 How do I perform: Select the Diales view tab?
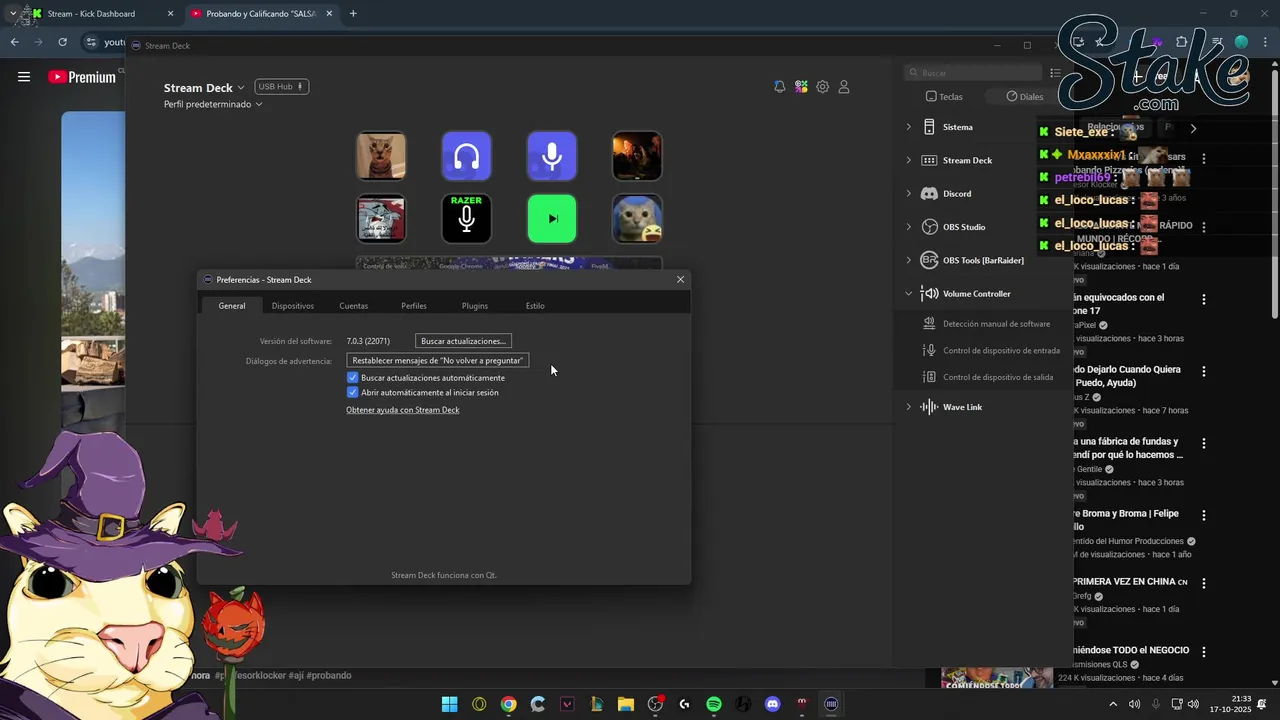[x=1025, y=97]
